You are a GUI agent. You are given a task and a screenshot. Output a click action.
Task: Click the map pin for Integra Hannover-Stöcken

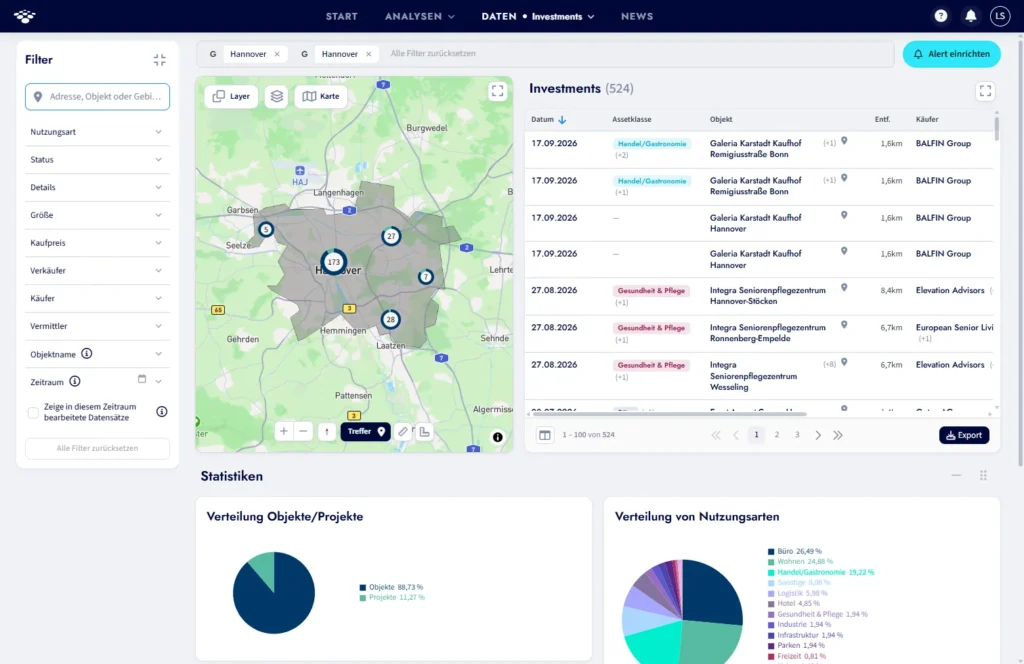[x=844, y=287]
